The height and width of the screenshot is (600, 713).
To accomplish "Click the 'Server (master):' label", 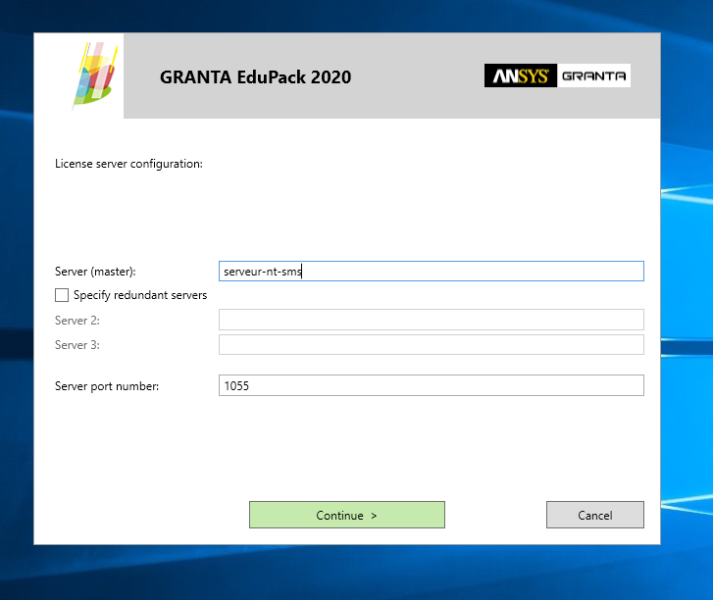I will 95,271.
